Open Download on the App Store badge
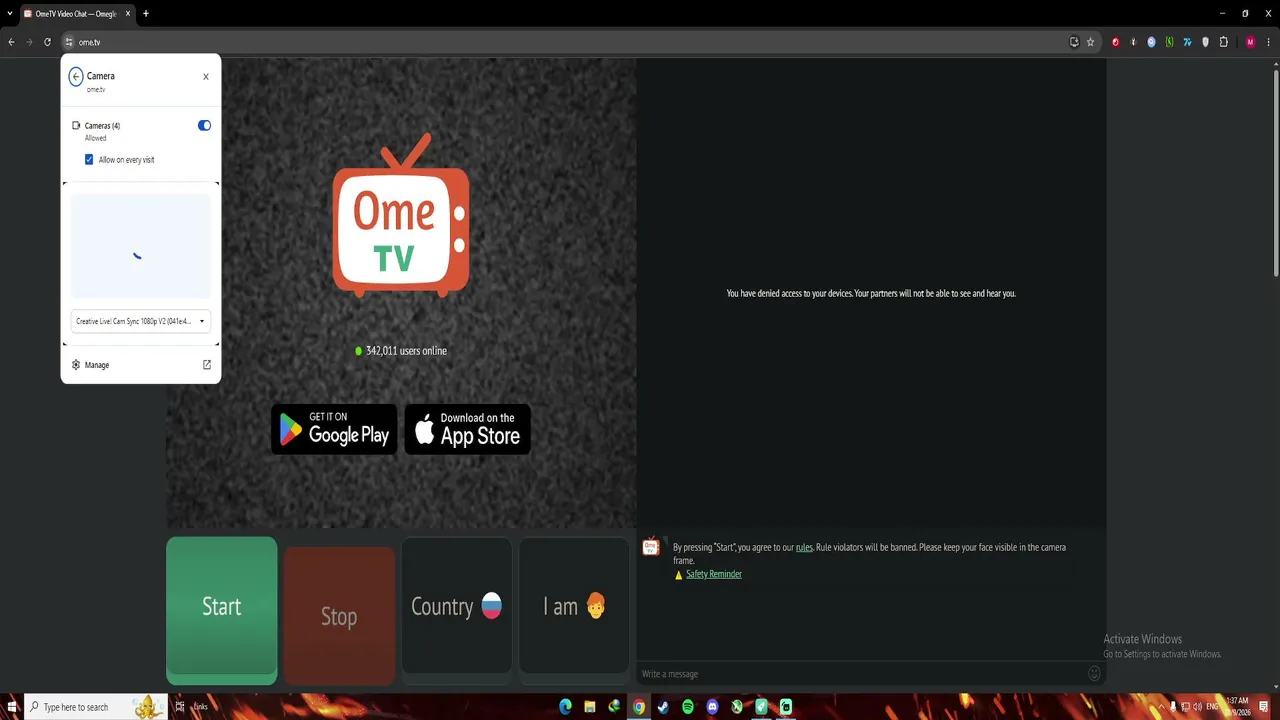 (x=468, y=429)
